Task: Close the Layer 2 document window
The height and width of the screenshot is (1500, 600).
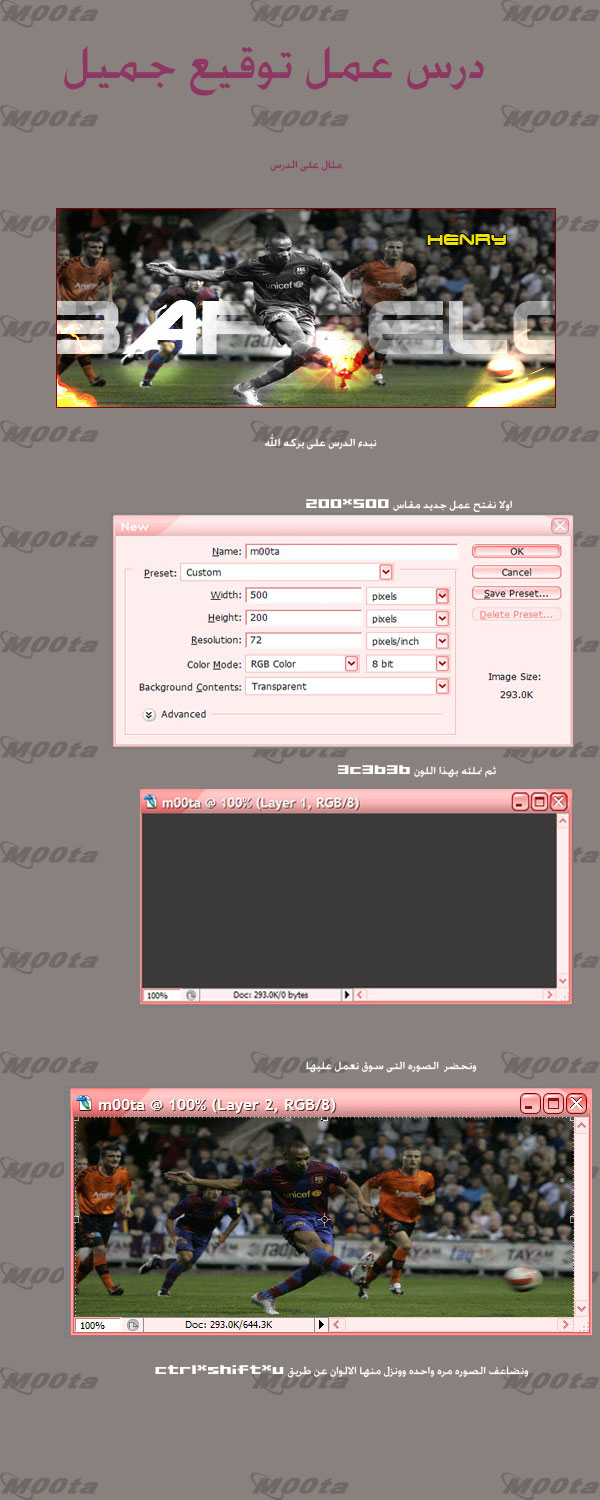Action: coord(576,1104)
